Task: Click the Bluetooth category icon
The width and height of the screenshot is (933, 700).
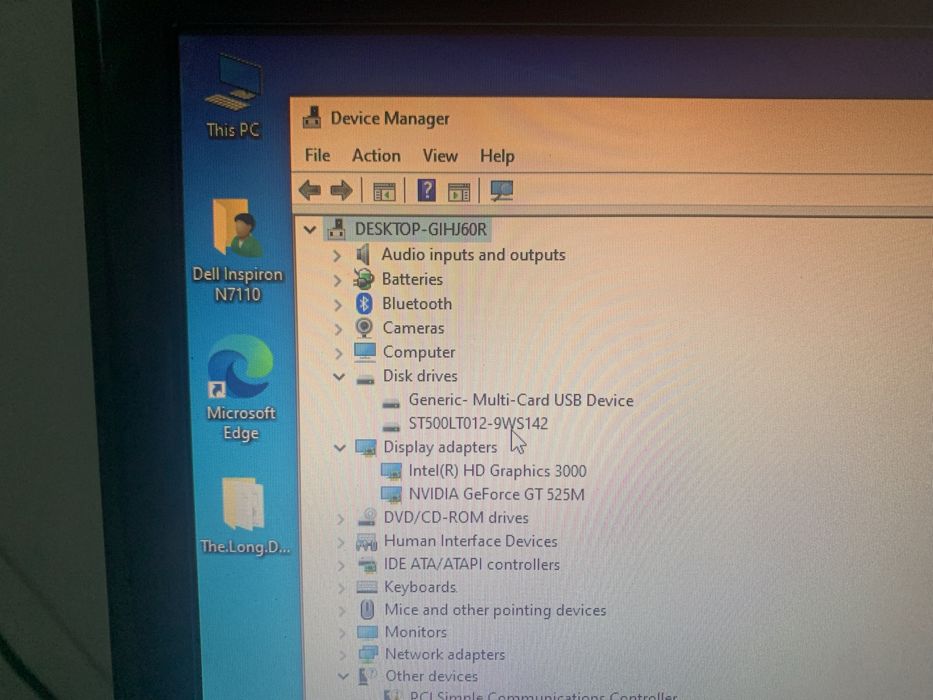Action: (x=364, y=304)
